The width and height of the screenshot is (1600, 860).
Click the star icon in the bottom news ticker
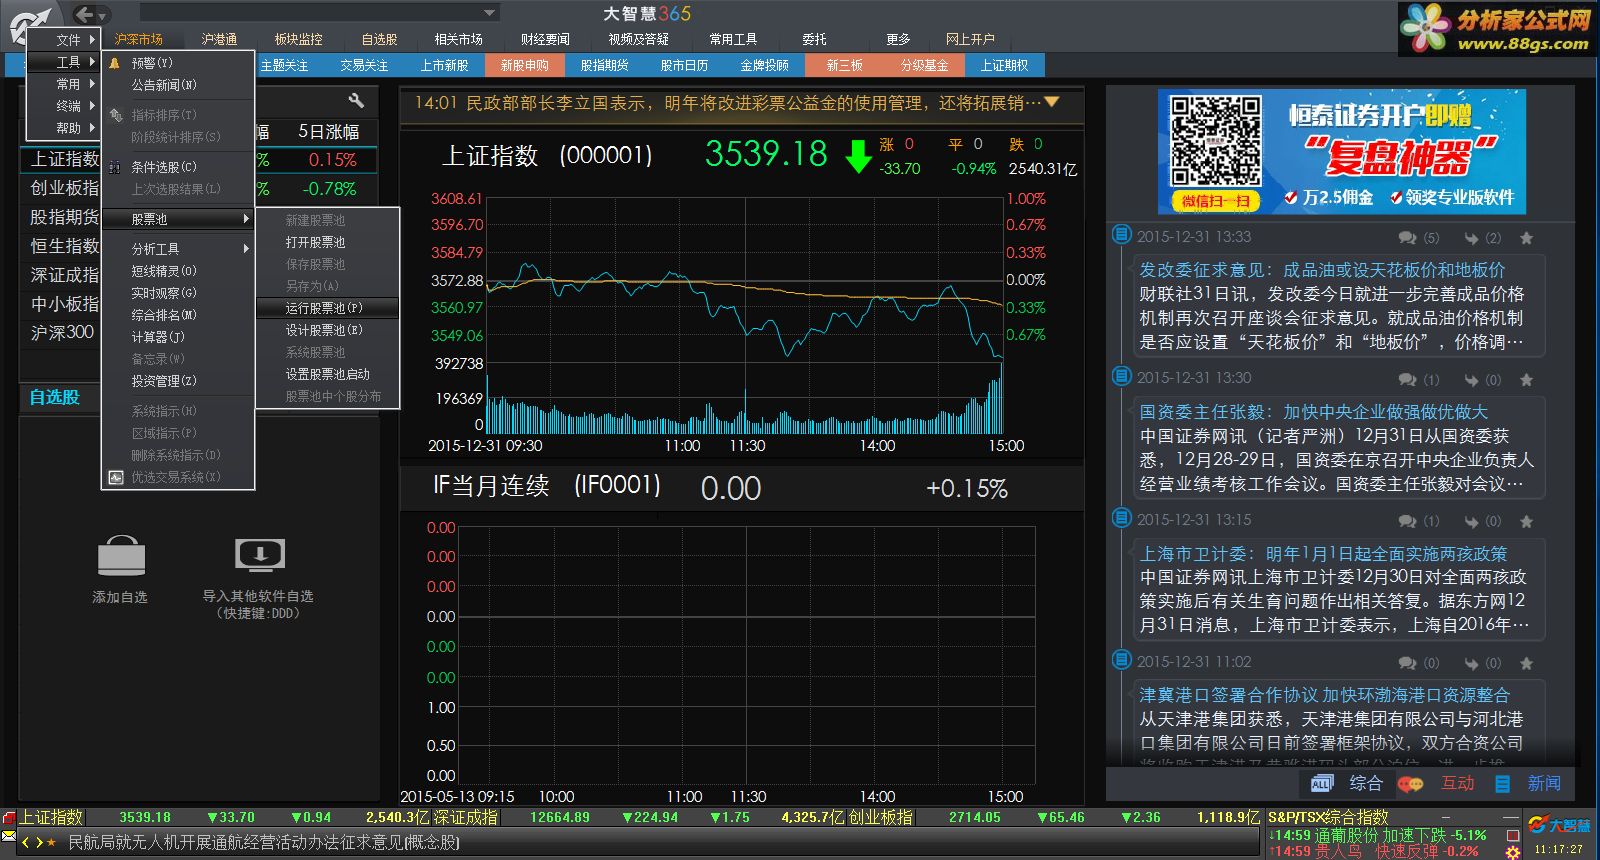coord(51,843)
